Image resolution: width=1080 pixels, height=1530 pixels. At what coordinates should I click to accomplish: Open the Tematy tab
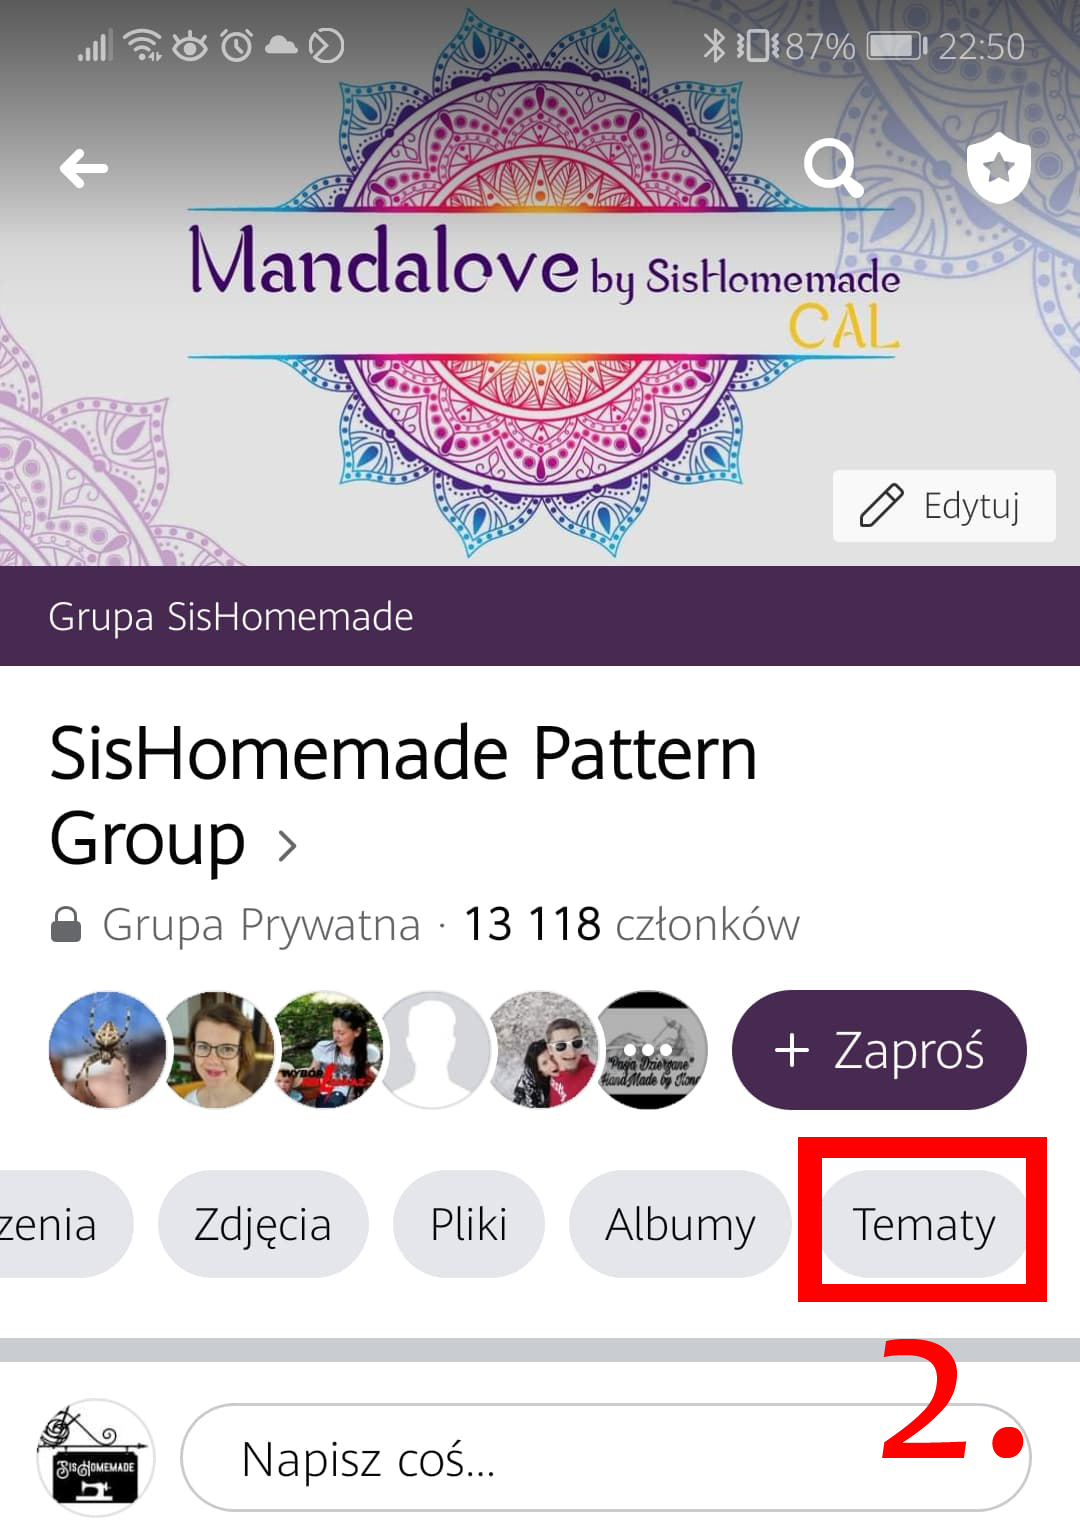[x=924, y=1224]
